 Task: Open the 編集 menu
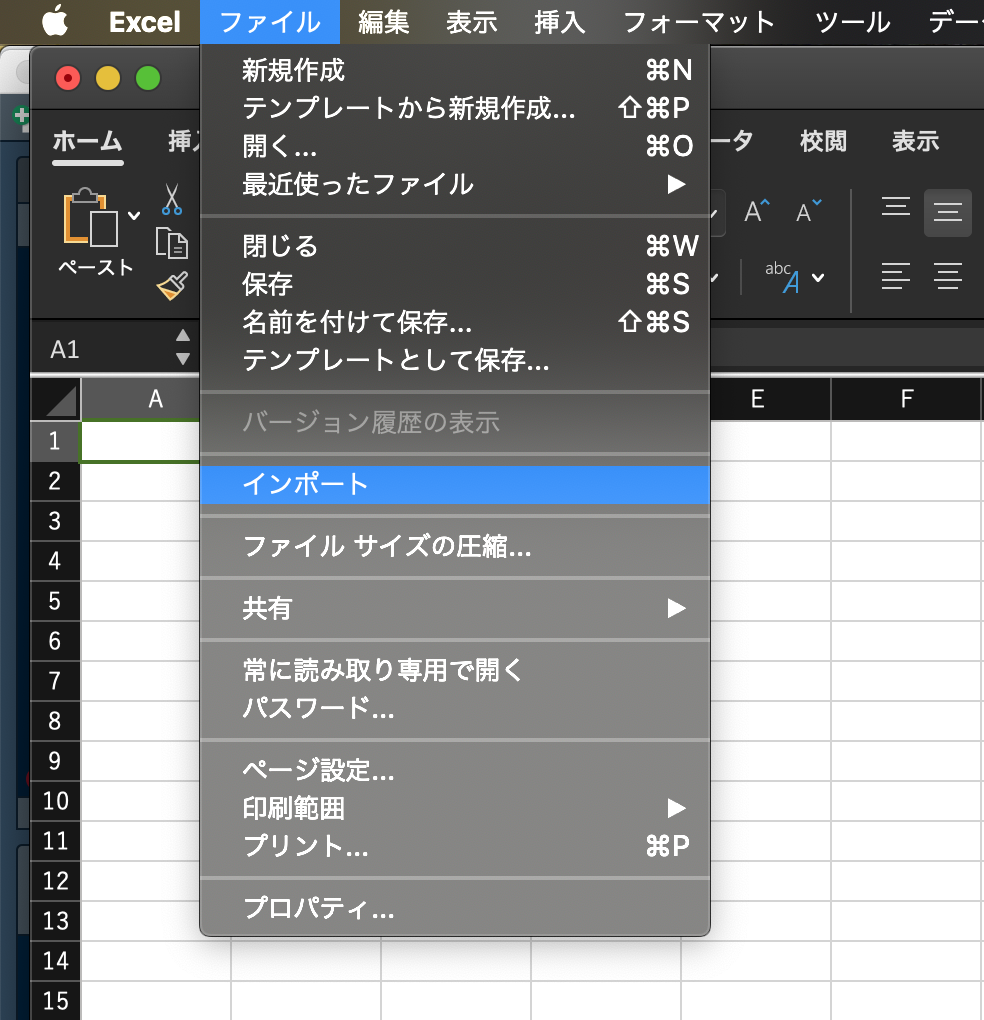[x=383, y=20]
